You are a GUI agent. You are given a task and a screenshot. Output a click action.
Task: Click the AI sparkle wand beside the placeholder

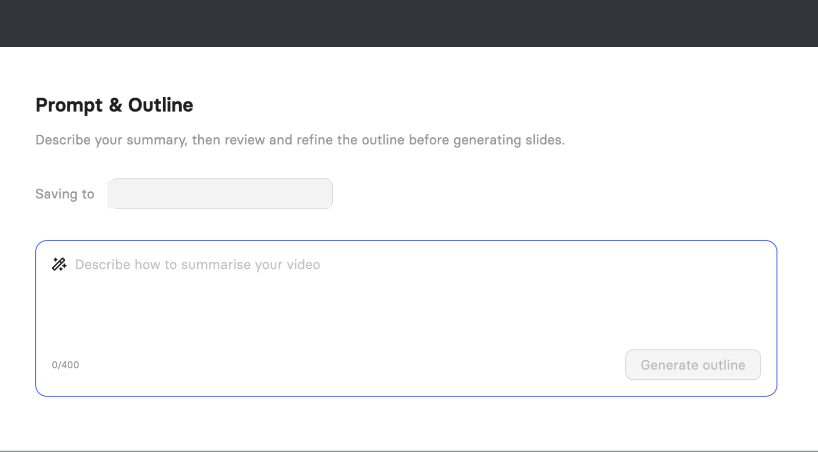click(59, 265)
